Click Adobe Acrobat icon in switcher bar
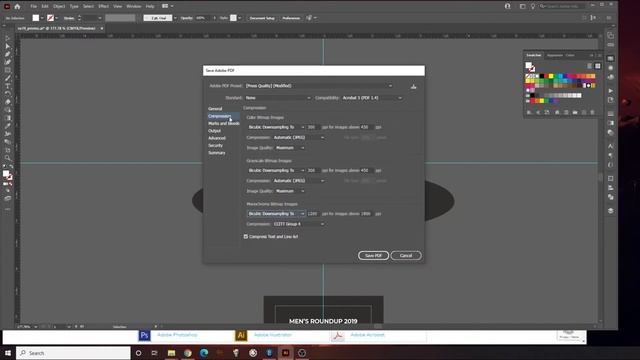Screen dimensions: 640x360 pyautogui.click(x=338, y=336)
